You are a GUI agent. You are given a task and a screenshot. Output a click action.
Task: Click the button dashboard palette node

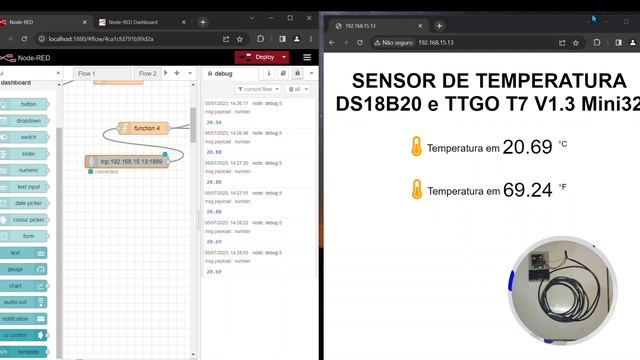[24, 104]
